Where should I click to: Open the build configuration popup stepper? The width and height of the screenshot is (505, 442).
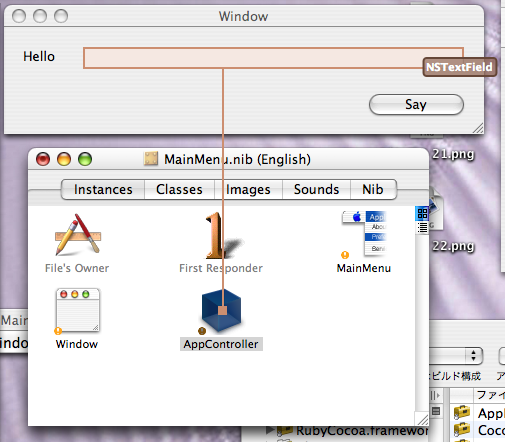point(473,355)
